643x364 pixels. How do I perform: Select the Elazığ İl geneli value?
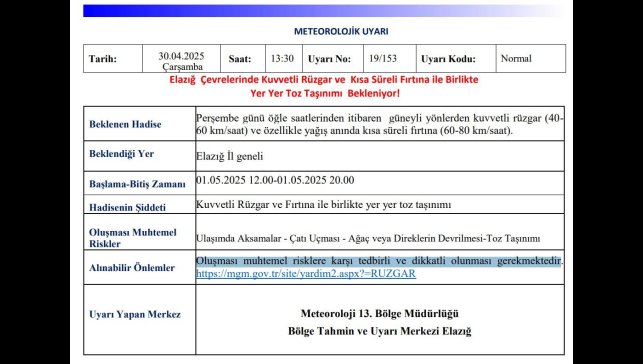pos(230,156)
